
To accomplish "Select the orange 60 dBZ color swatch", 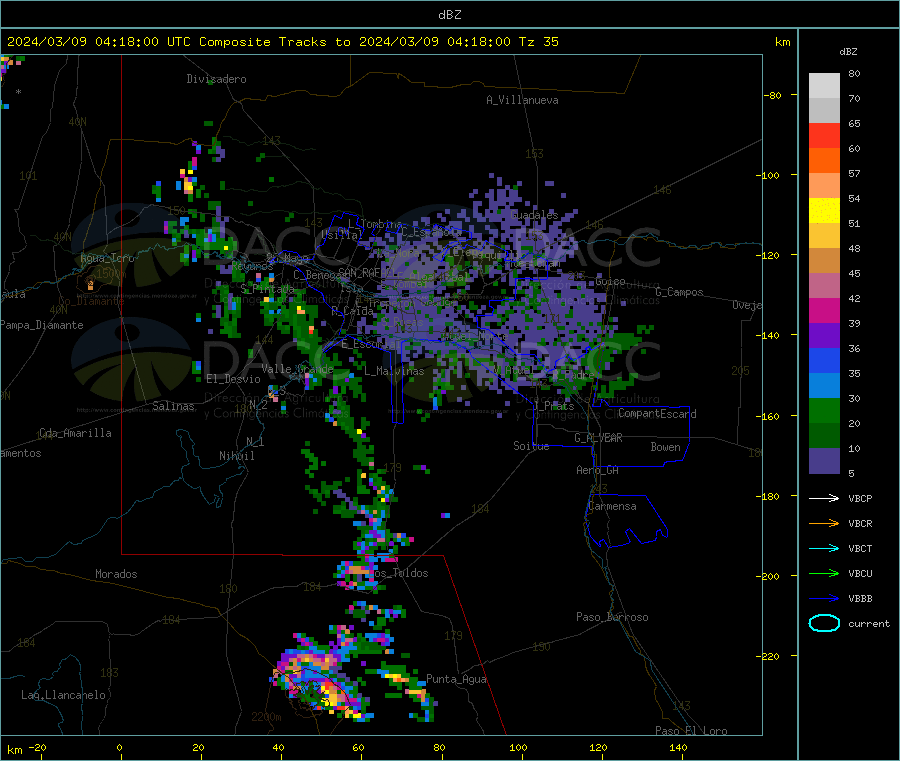I will pyautogui.click(x=824, y=161).
